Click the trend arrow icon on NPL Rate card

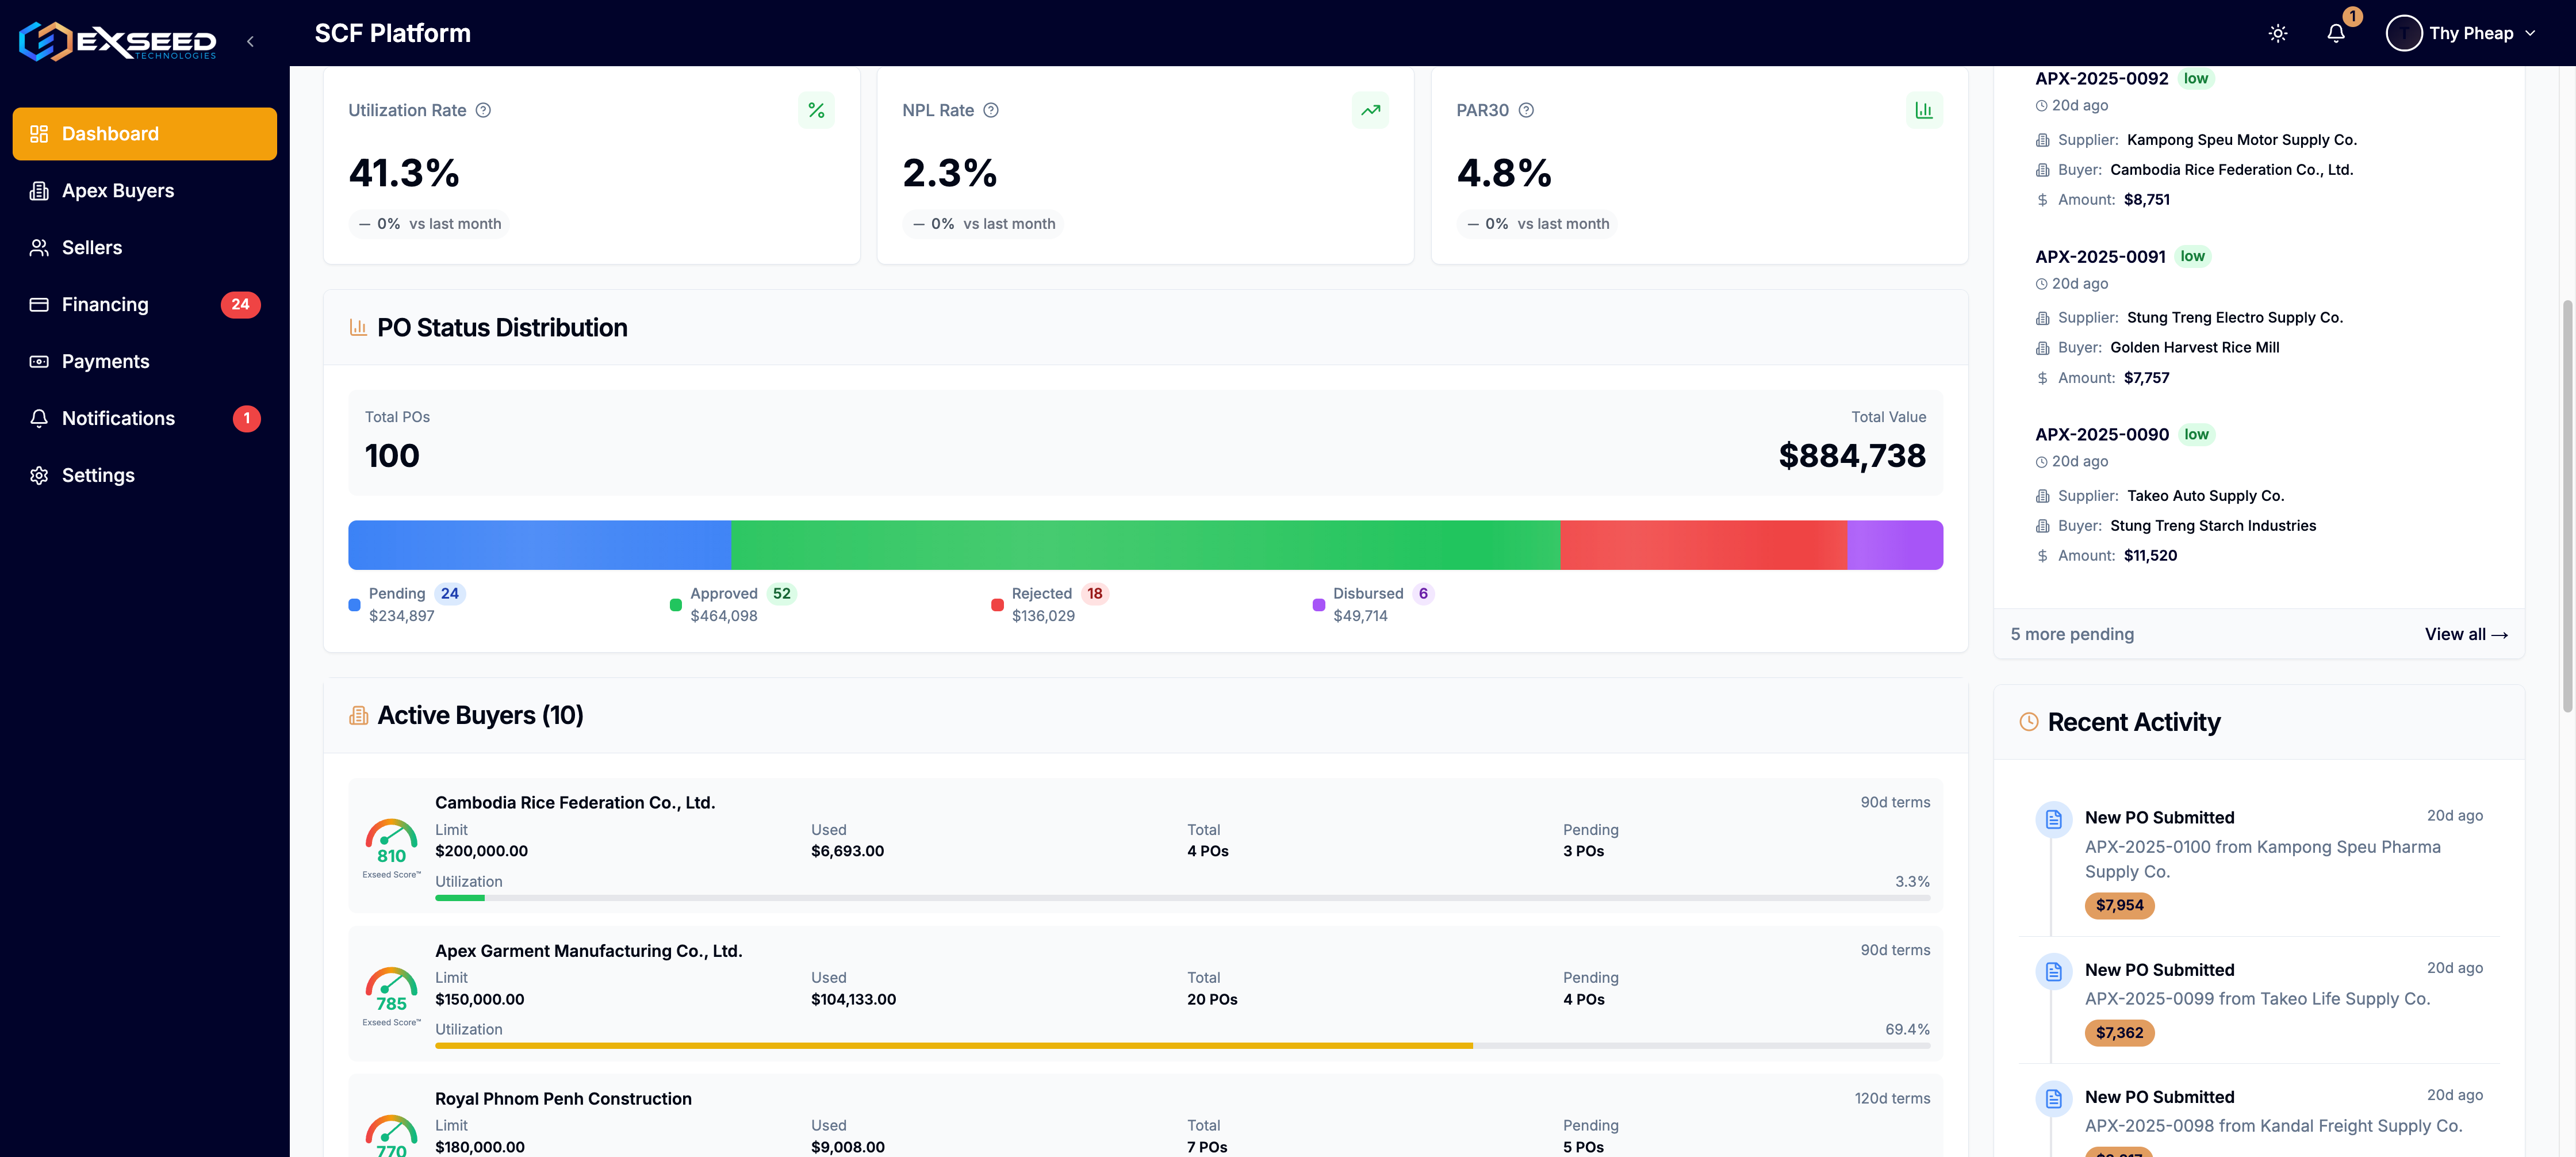click(1370, 110)
